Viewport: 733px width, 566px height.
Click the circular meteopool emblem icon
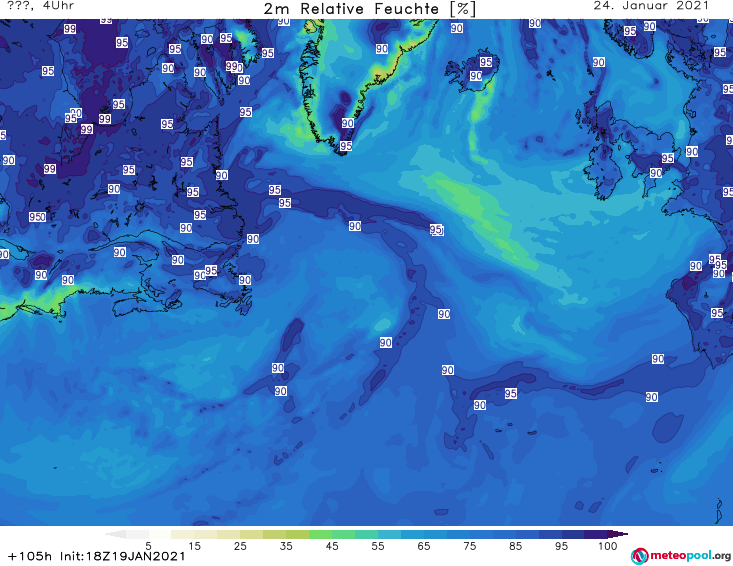[x=639, y=556]
